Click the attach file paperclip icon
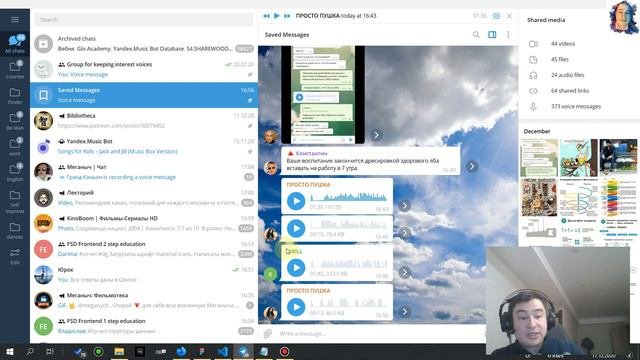Viewport: 640px width, 360px height. point(268,333)
